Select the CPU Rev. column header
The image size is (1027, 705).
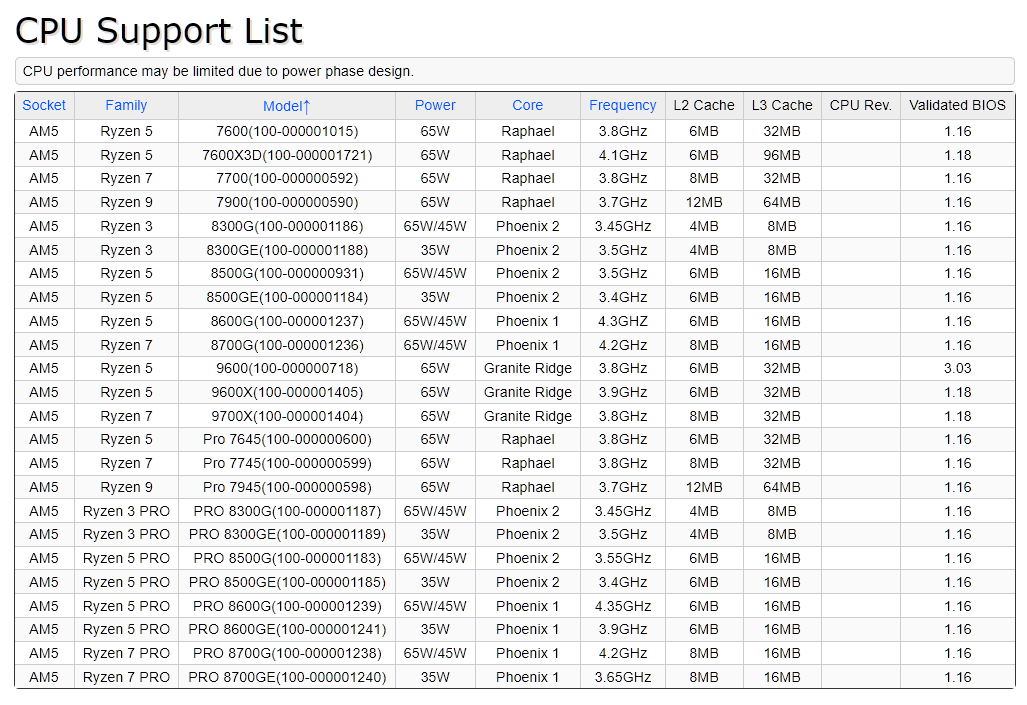[x=860, y=105]
